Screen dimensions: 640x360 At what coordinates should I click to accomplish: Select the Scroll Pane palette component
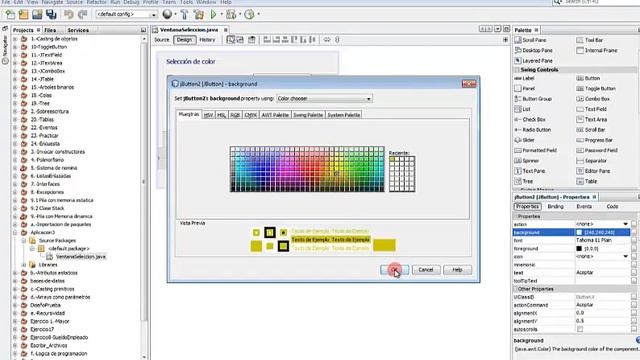tap(530, 40)
